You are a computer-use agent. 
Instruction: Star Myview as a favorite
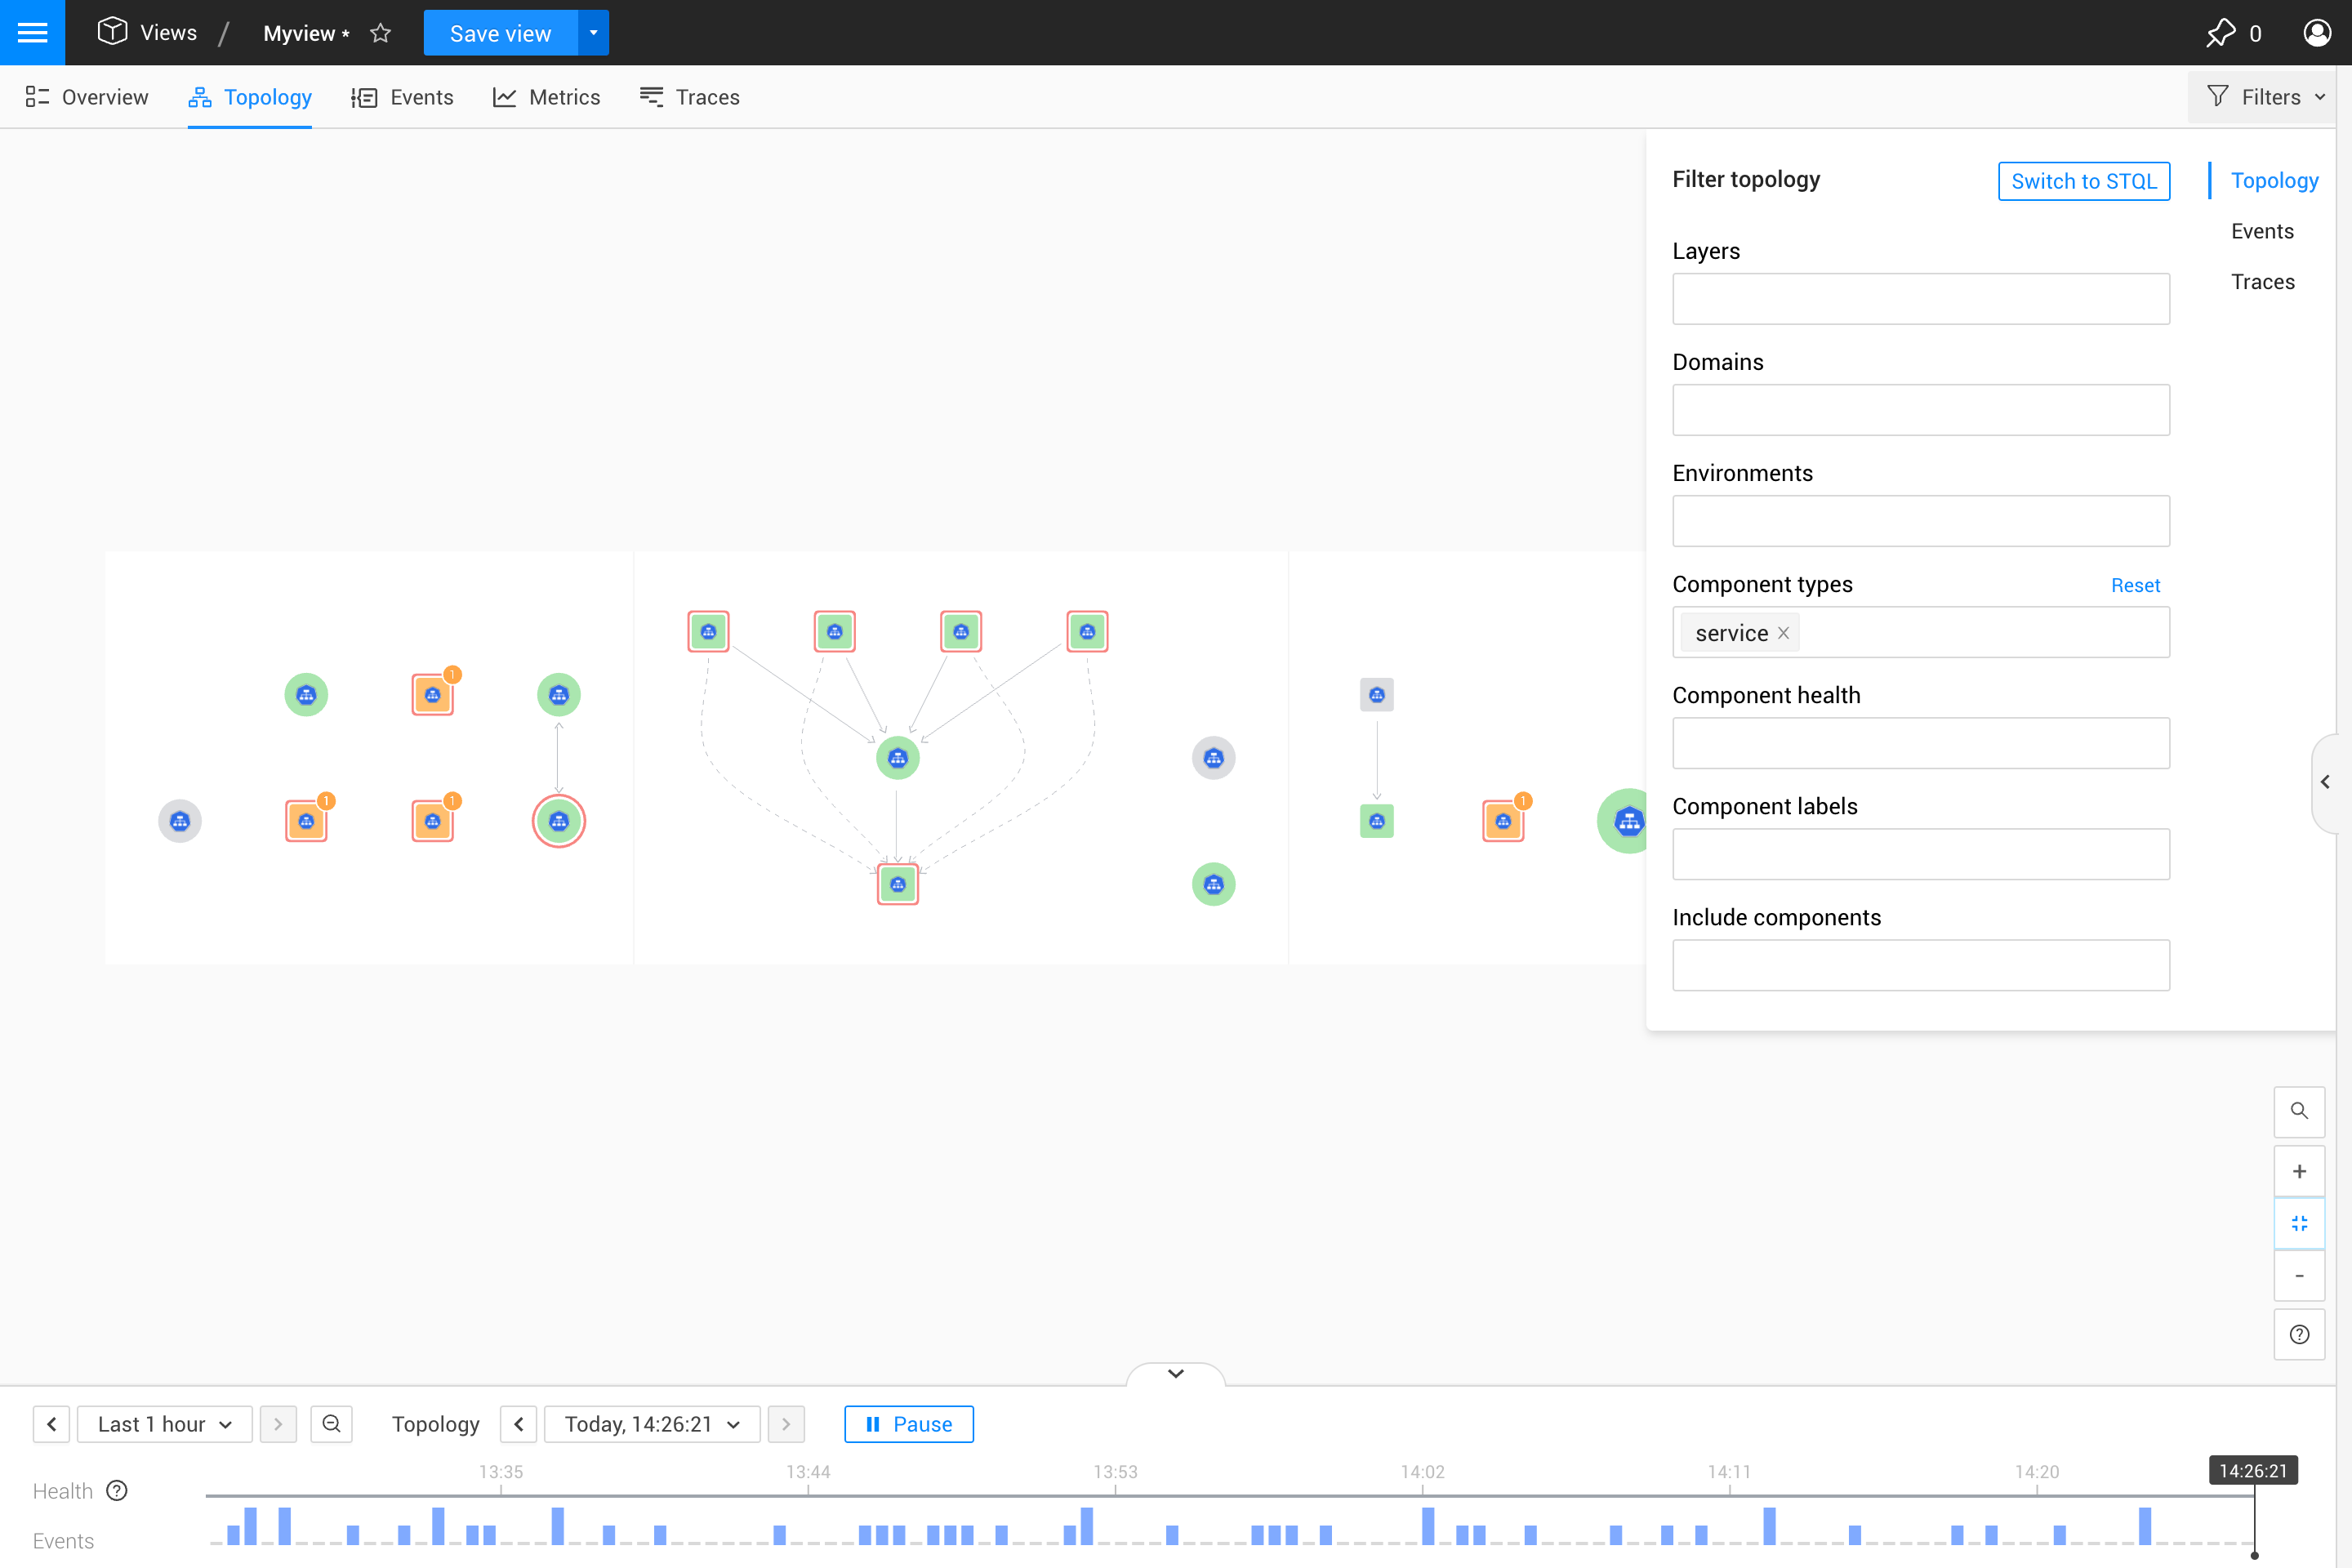(x=380, y=33)
